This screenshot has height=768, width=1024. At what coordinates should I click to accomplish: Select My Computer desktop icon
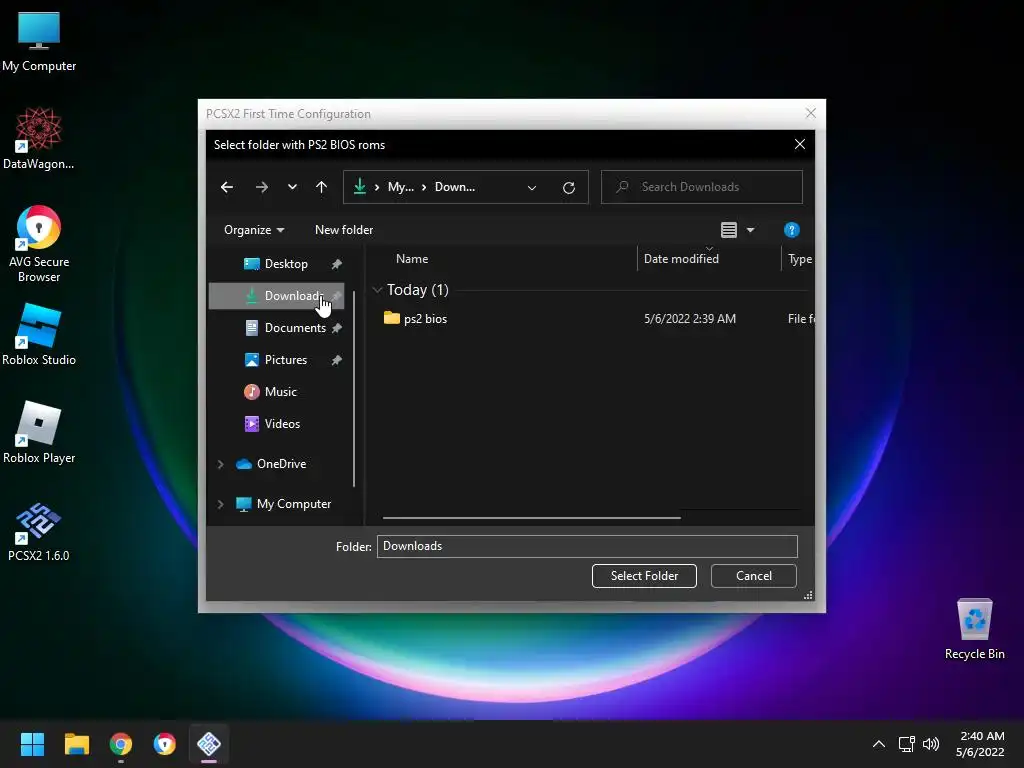39,41
